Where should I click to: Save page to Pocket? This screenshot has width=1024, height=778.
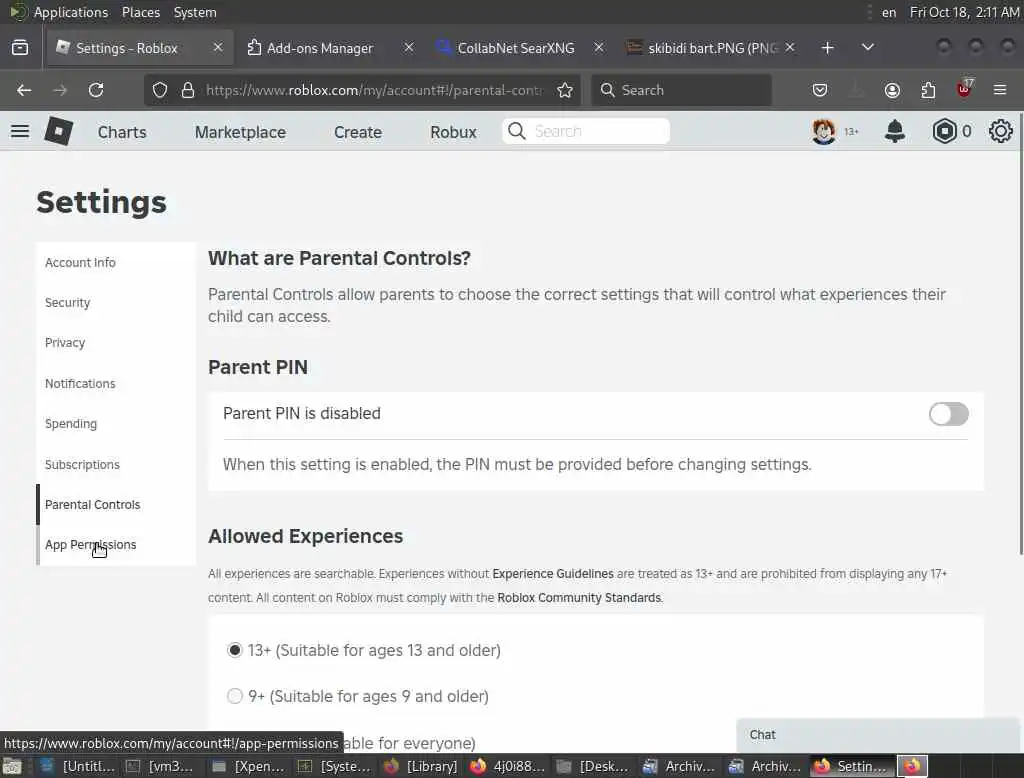[820, 90]
